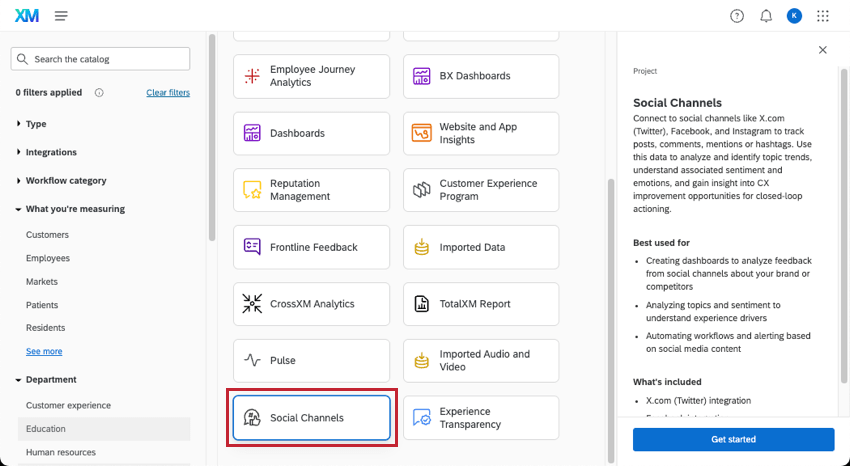
Task: Open the help question mark icon
Action: (737, 16)
